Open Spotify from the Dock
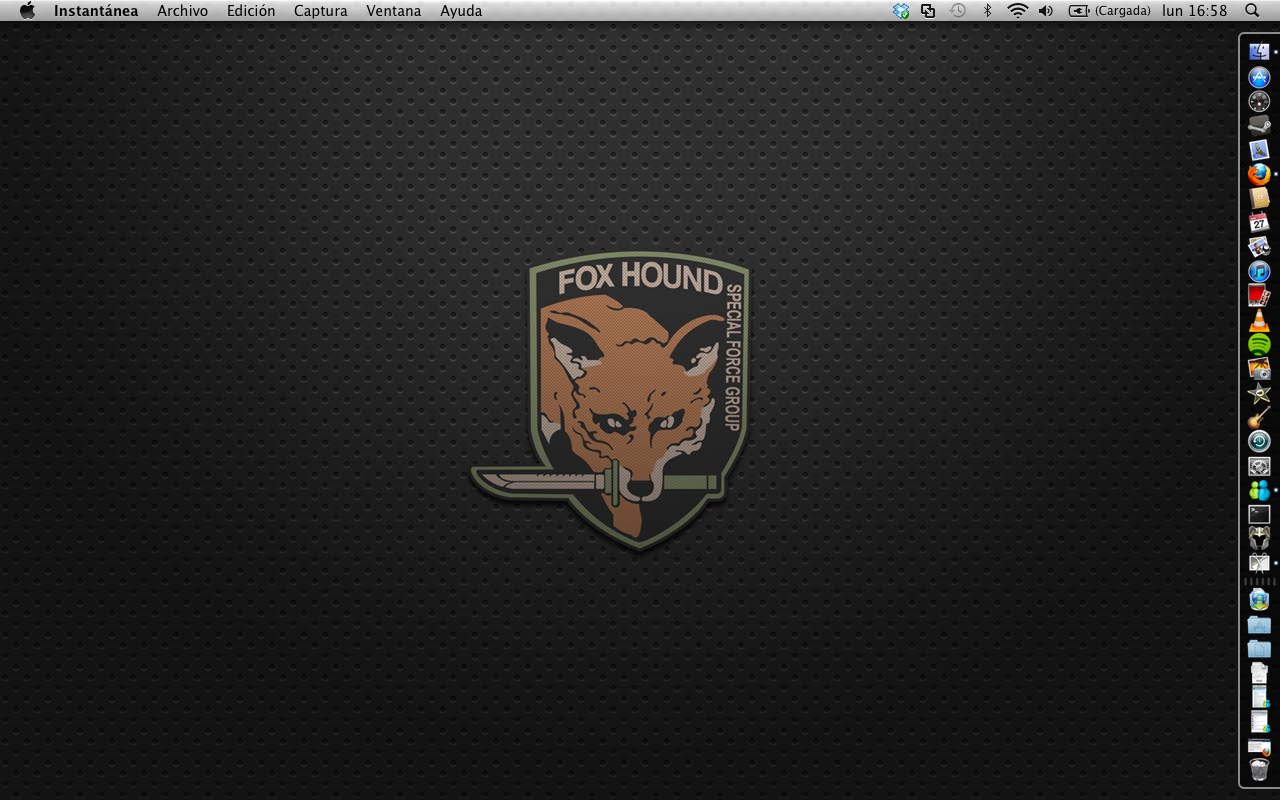The image size is (1280, 800). [1259, 344]
